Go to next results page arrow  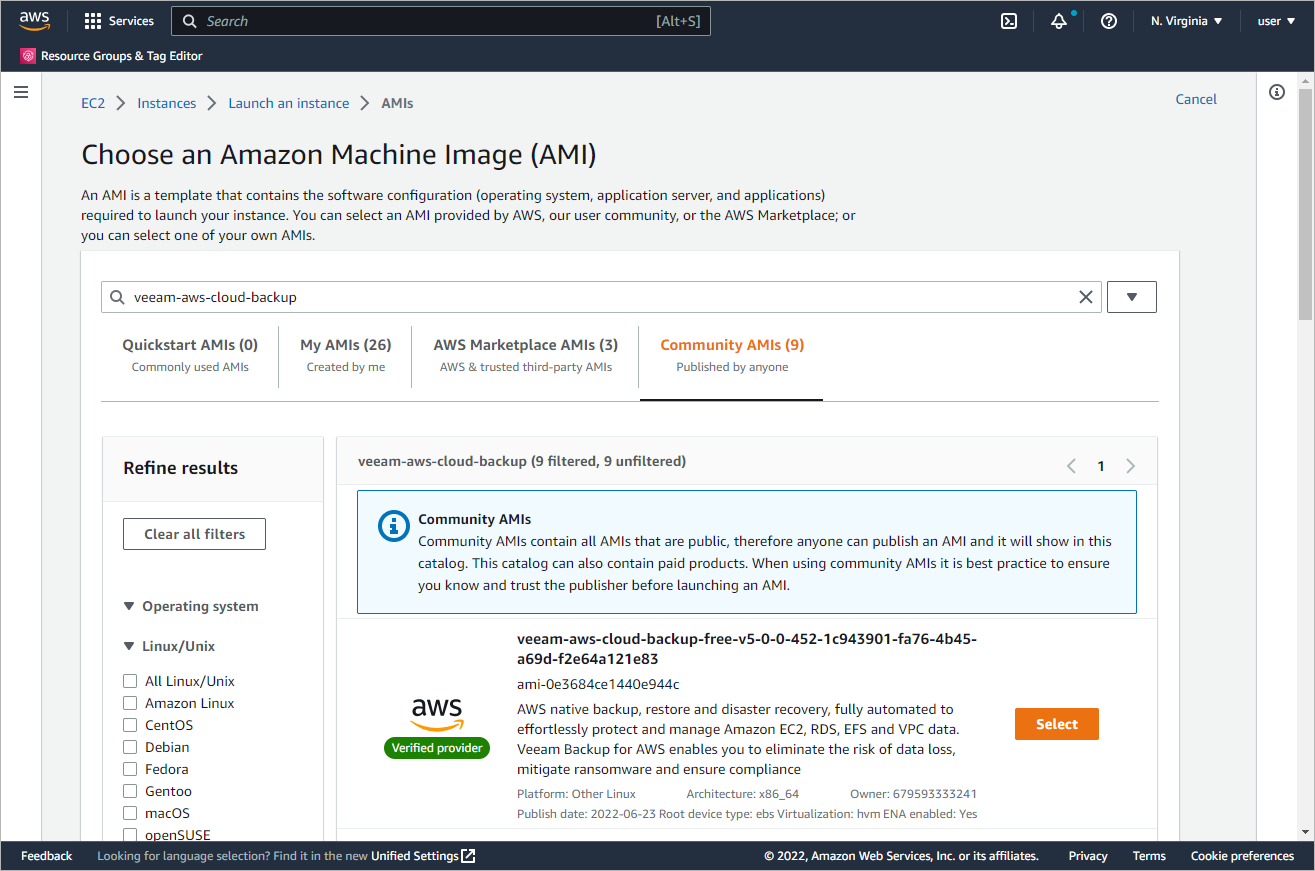(x=1131, y=466)
